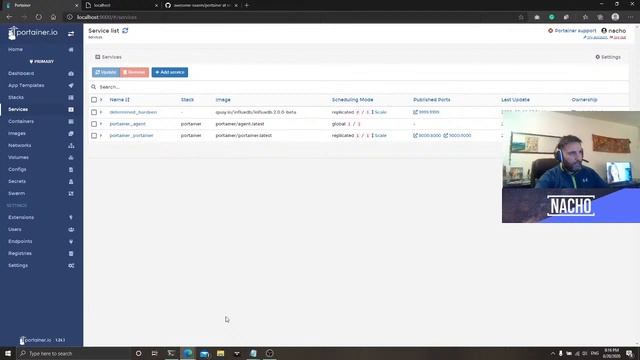Click the Images clone icon
Viewport: 640px width, 360px height.
point(71,133)
